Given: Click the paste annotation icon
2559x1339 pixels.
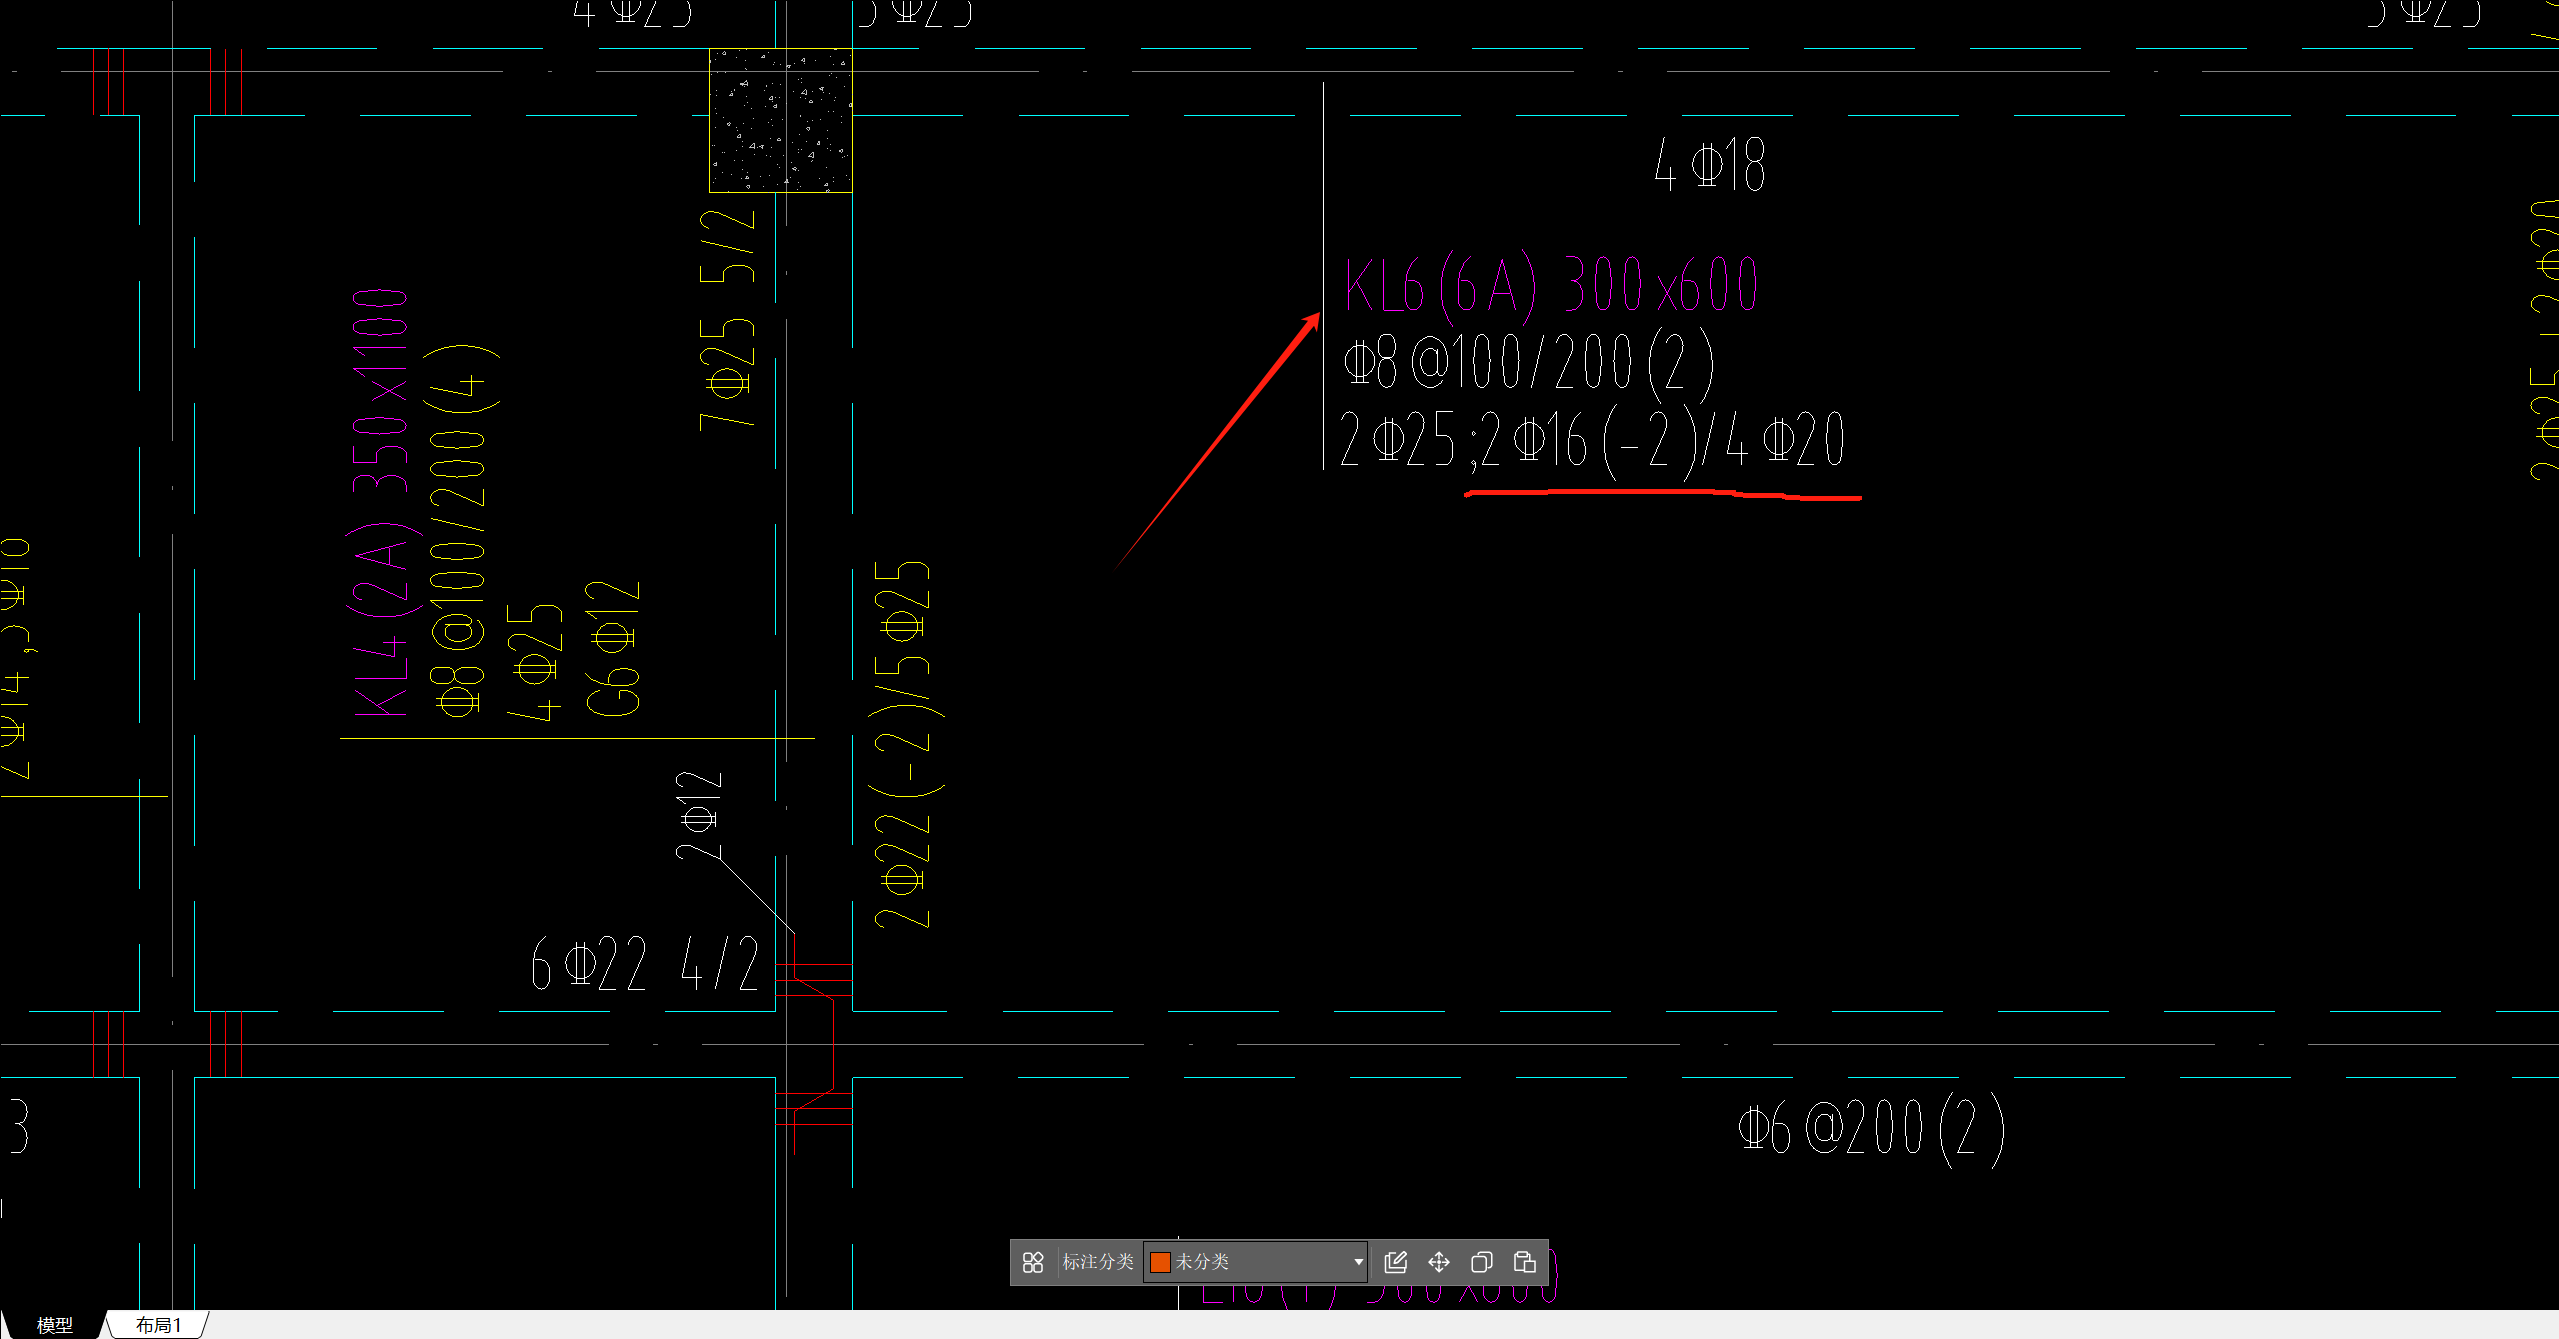Looking at the screenshot, I should tap(1524, 1262).
